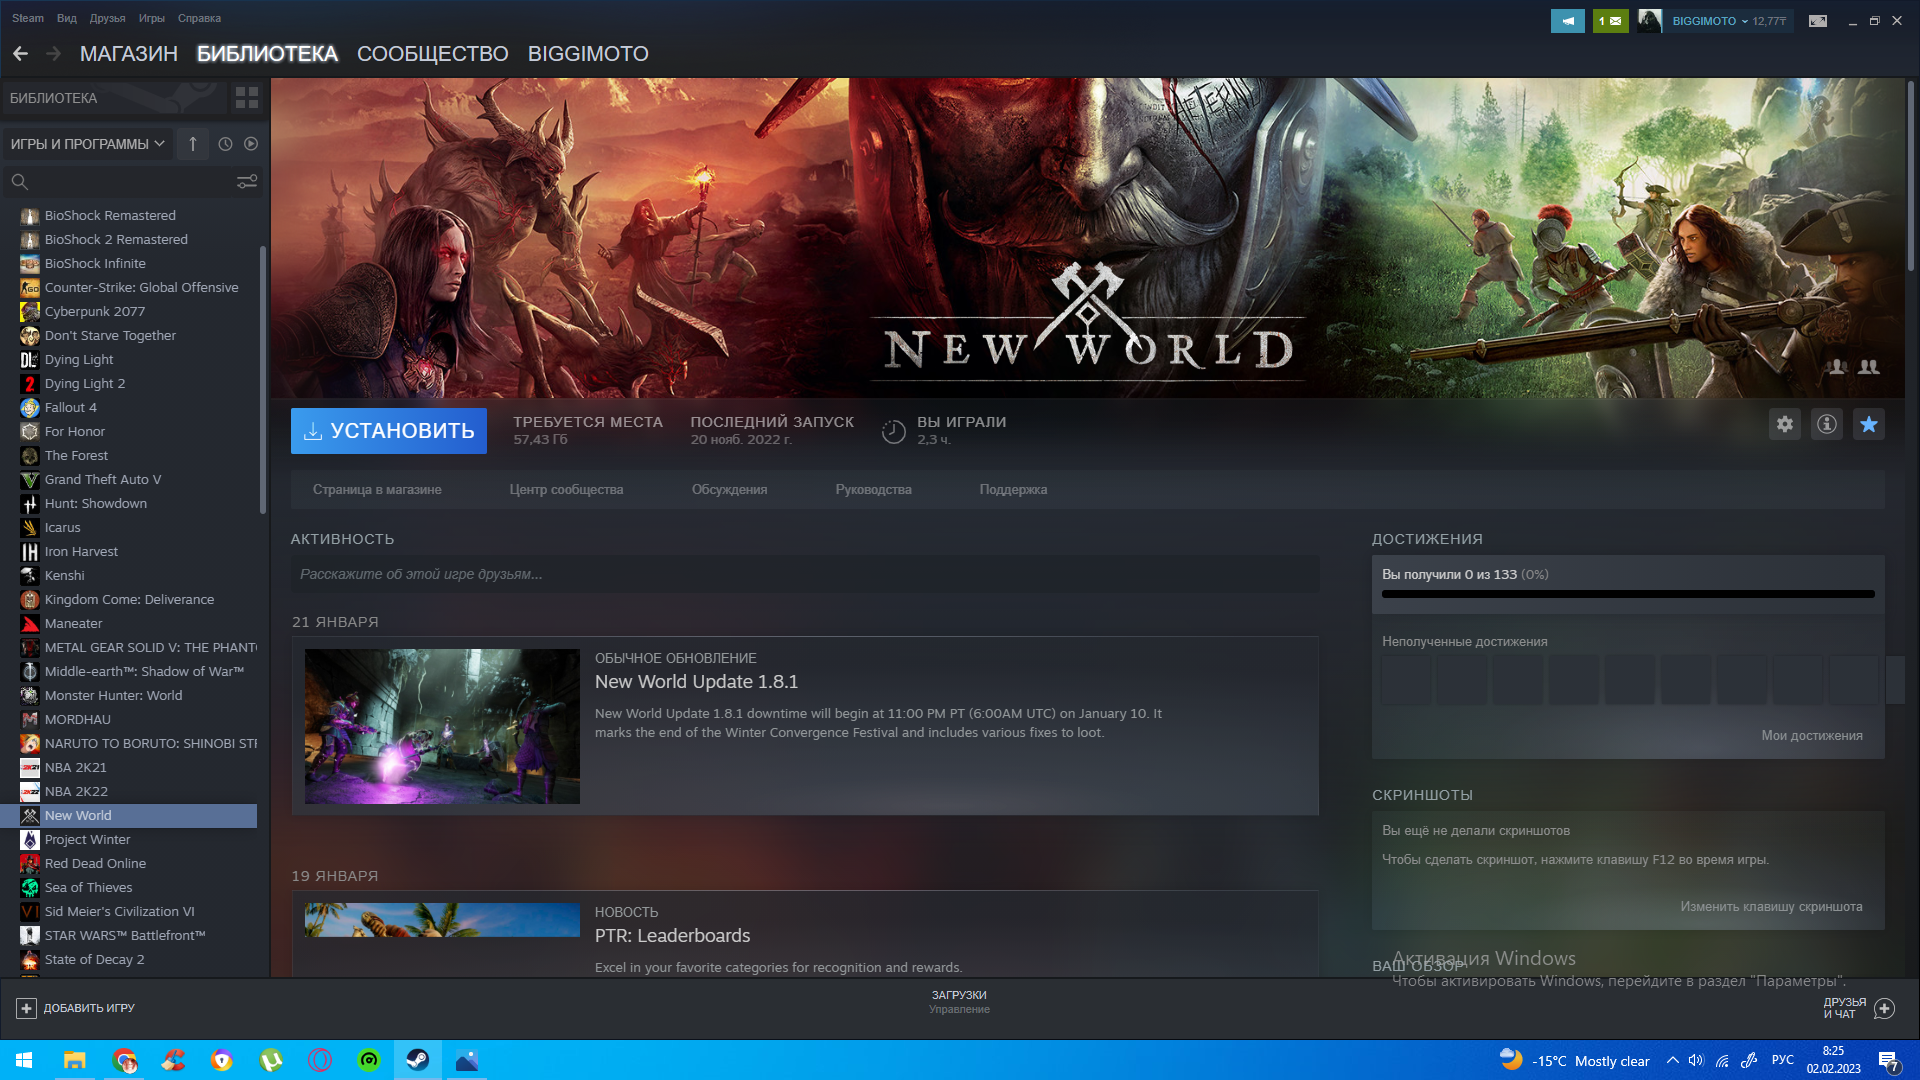Go to СООБЩЕСТВО tab
1920x1080 pixels.
click(433, 54)
